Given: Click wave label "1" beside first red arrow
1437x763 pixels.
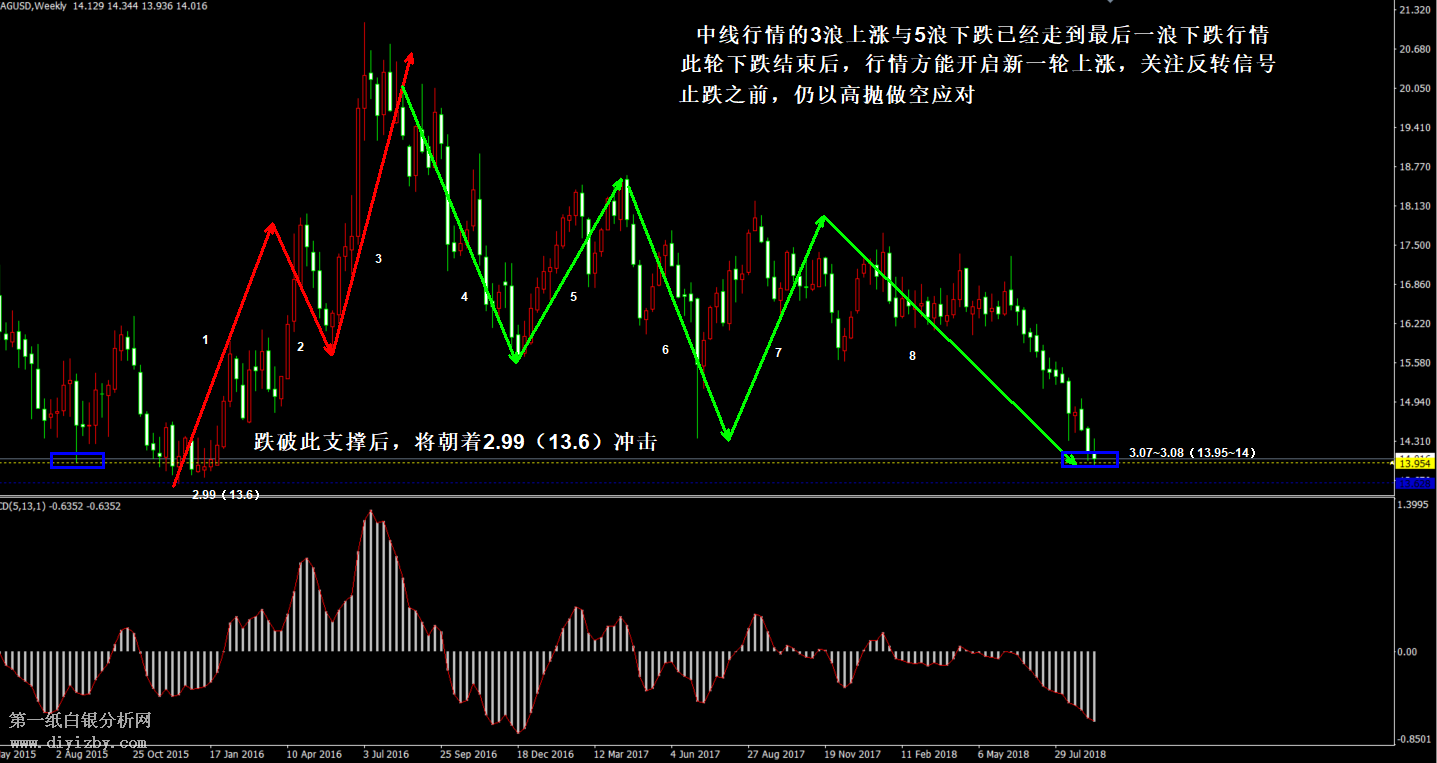Looking at the screenshot, I should 205,340.
